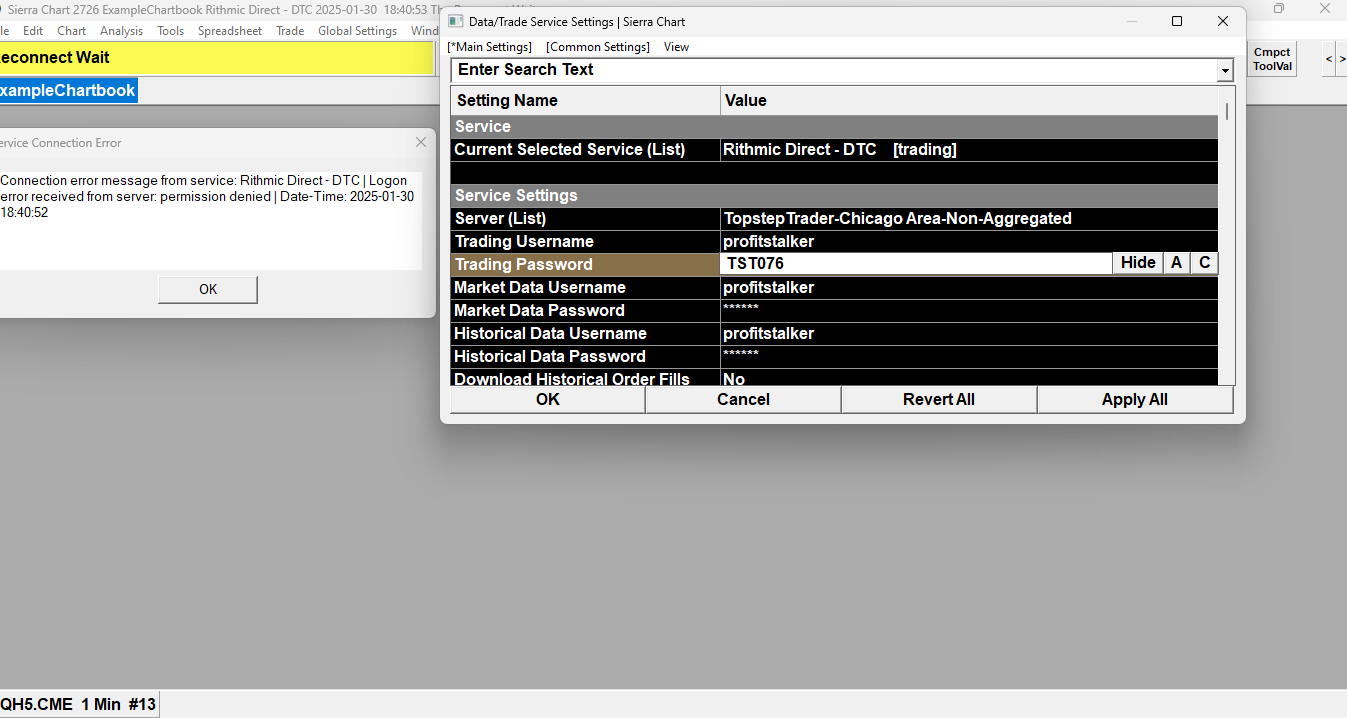Open the search text dropdown arrow
This screenshot has width=1347, height=718.
[1225, 70]
